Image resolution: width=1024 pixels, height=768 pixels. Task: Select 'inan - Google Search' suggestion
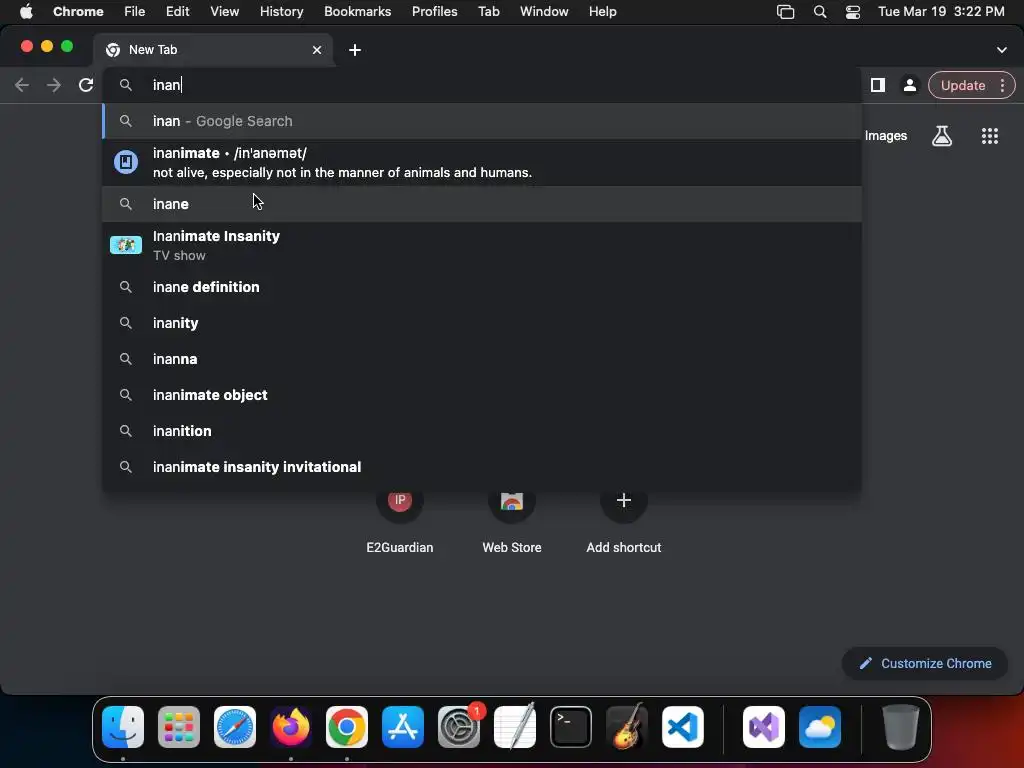[482, 121]
